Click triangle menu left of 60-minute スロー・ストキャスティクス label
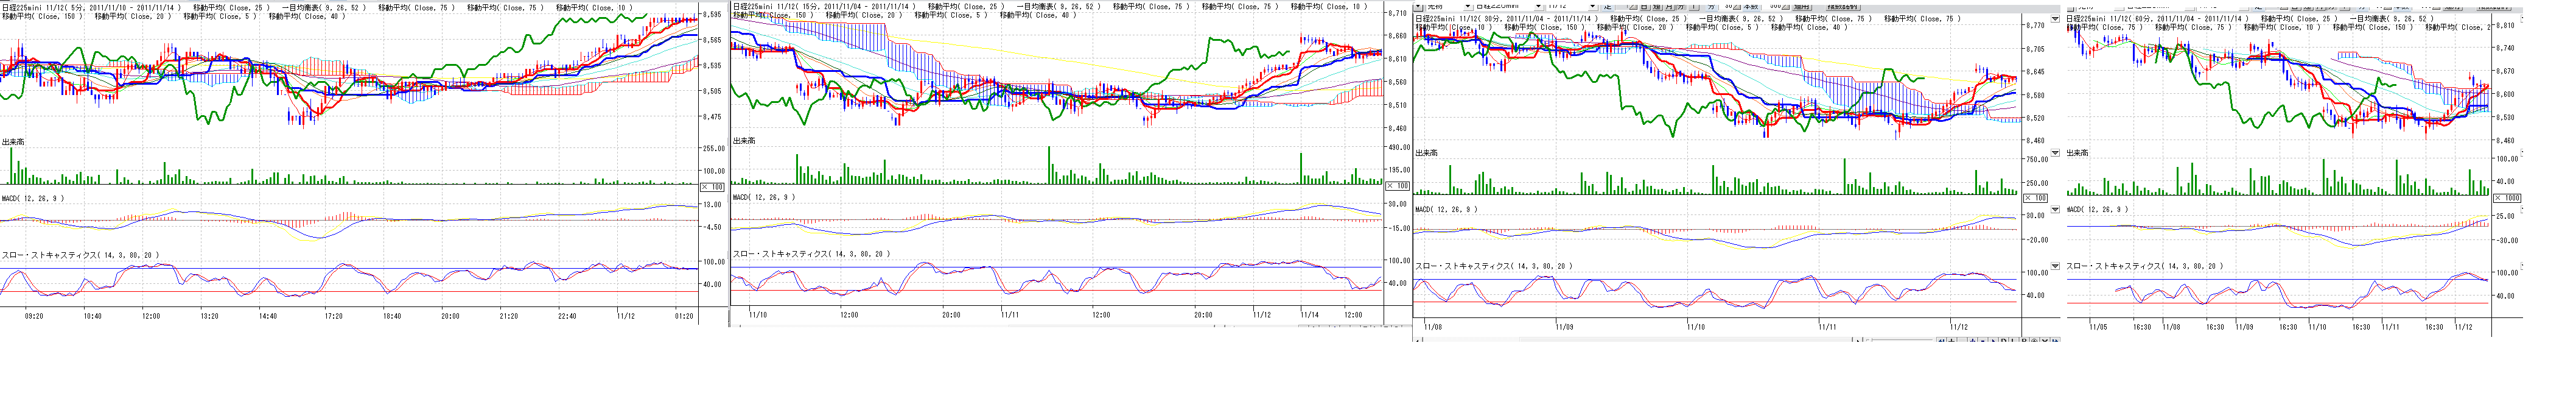The height and width of the screenshot is (407, 2576). (2055, 267)
